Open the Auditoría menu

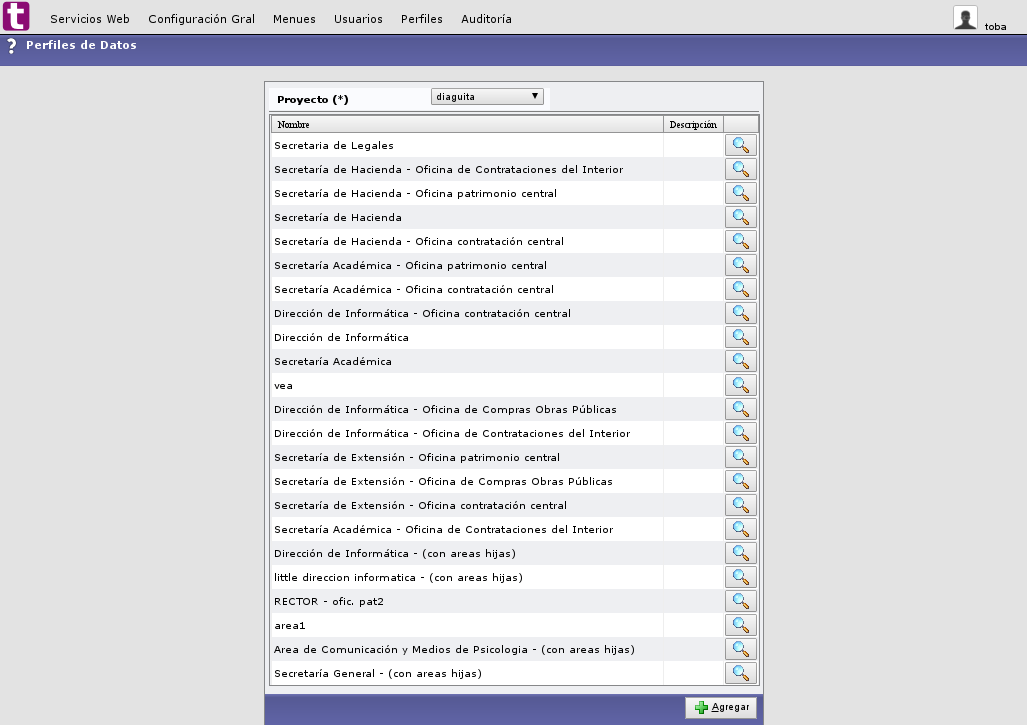pos(486,18)
